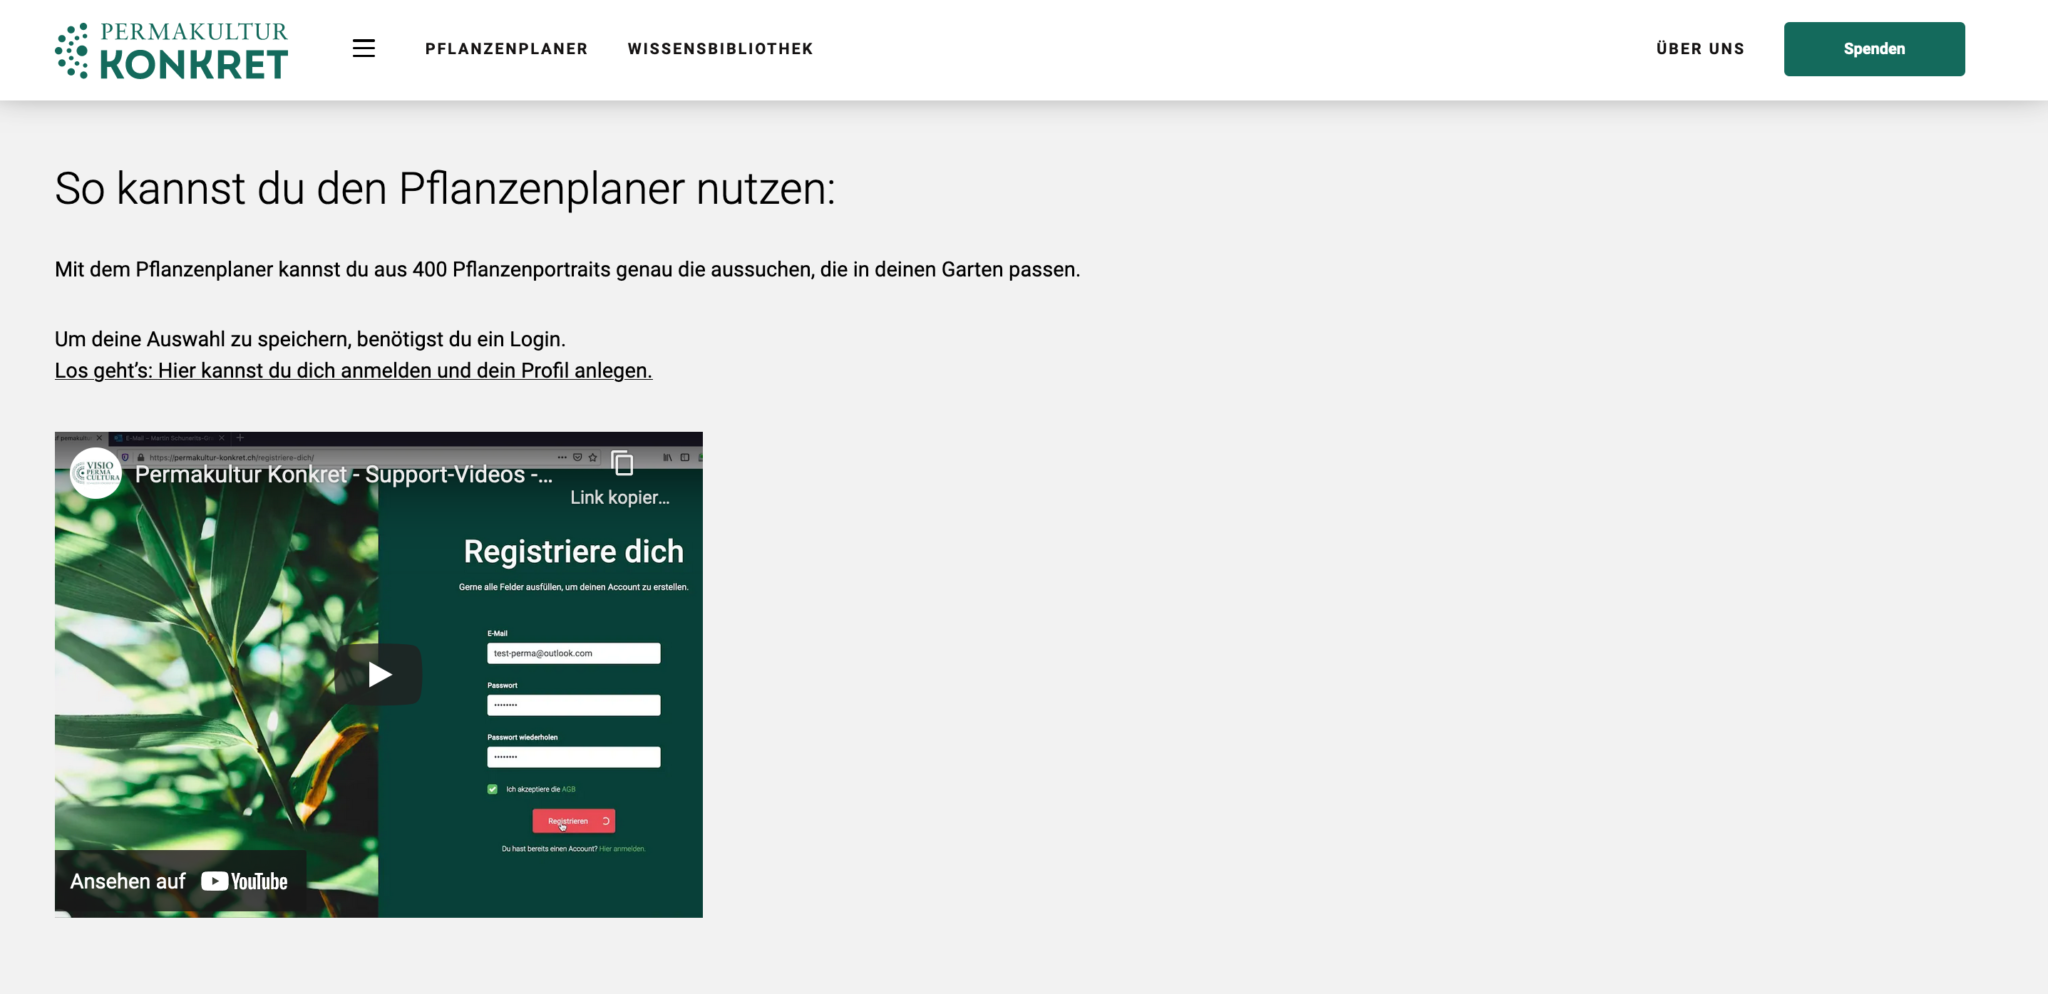Play the embedded support video
This screenshot has height=994, width=2048.
tap(379, 675)
